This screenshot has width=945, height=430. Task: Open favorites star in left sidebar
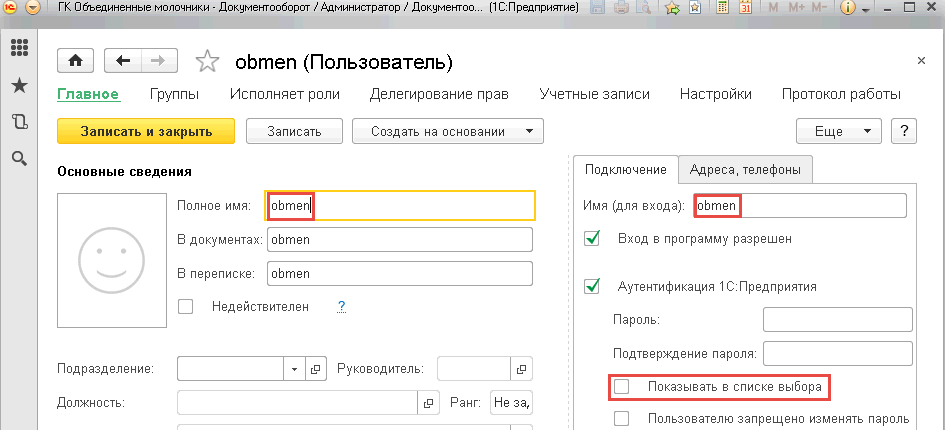pos(19,85)
